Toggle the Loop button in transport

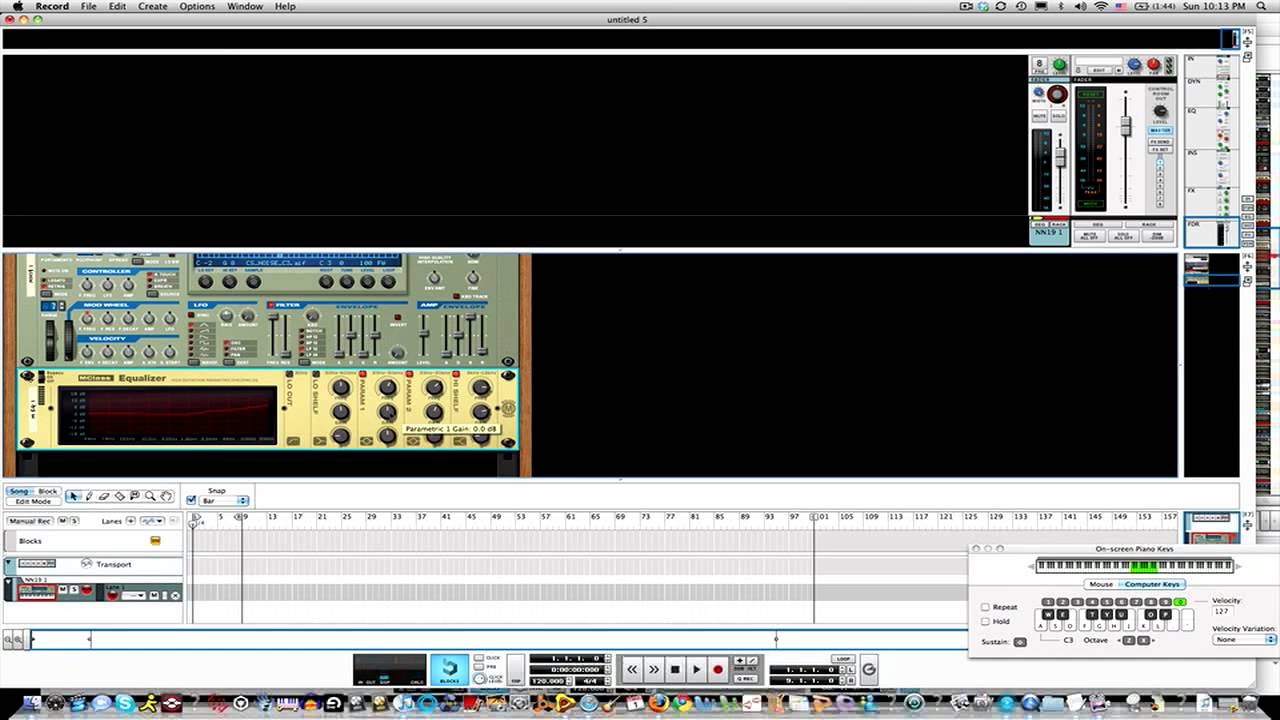tap(844, 659)
